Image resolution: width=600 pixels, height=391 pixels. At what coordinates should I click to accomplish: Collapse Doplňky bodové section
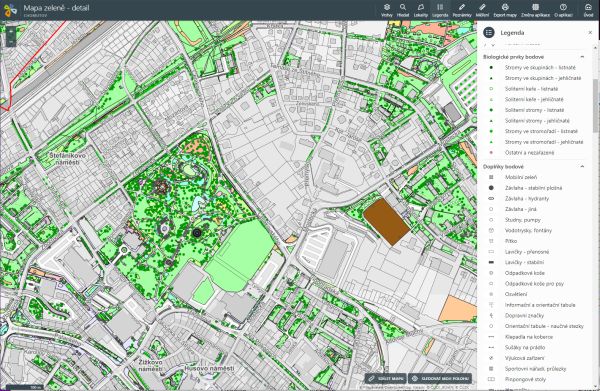point(582,166)
